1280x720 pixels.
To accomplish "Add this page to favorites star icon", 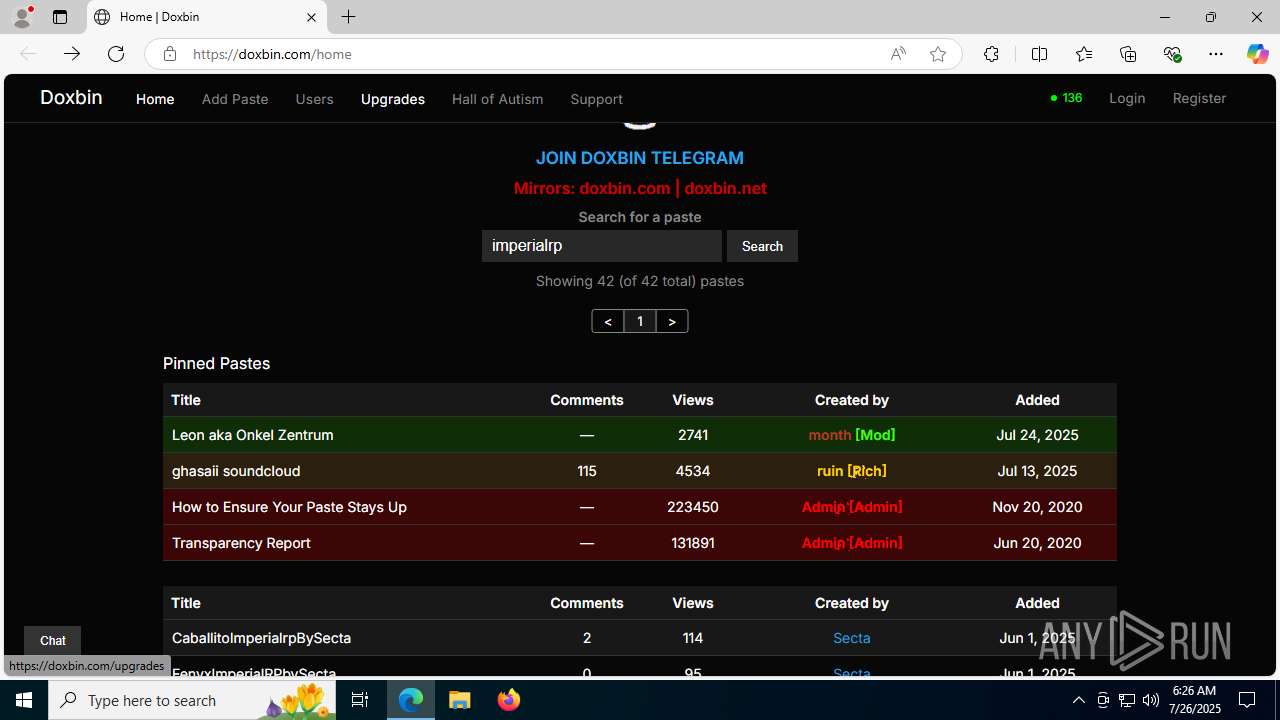I will [x=938, y=54].
